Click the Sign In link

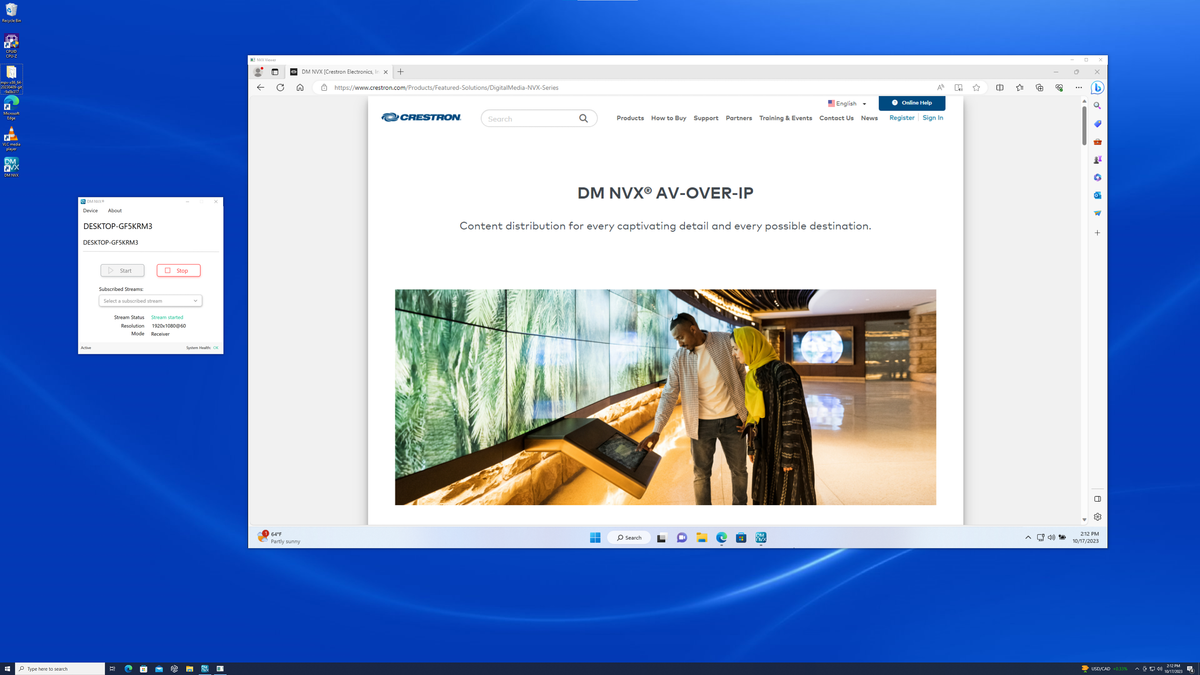[x=933, y=118]
